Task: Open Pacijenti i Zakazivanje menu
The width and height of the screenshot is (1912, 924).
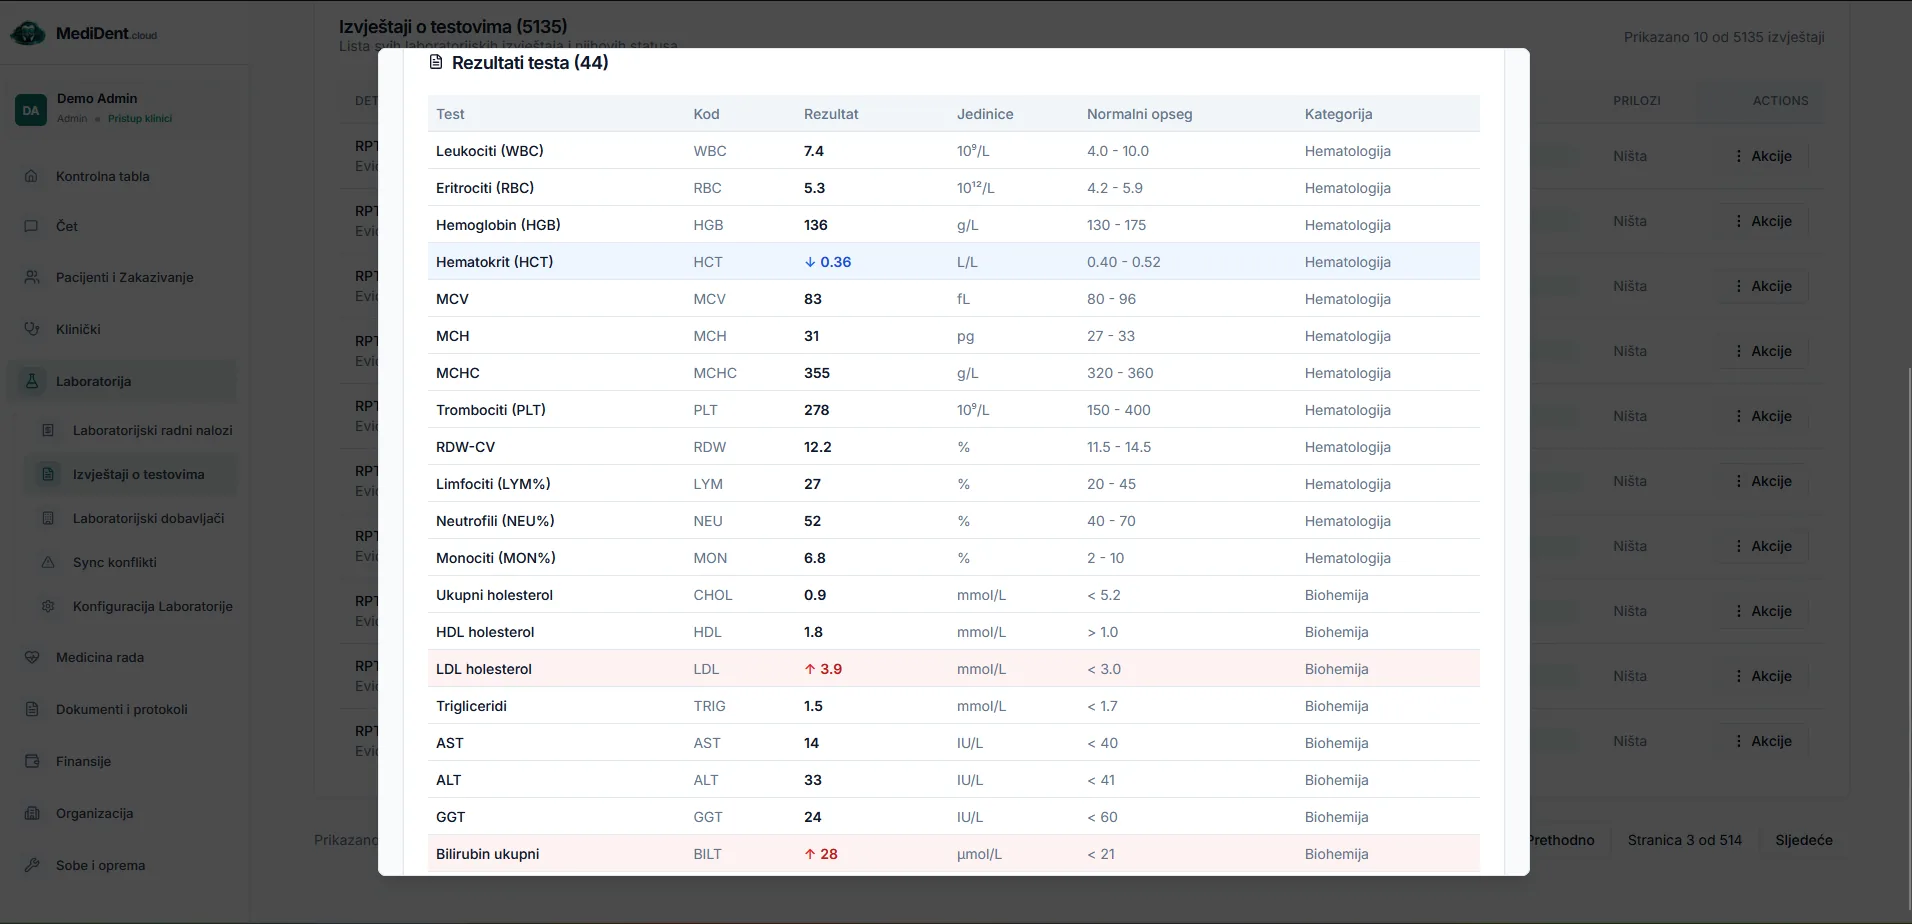Action: 122,277
